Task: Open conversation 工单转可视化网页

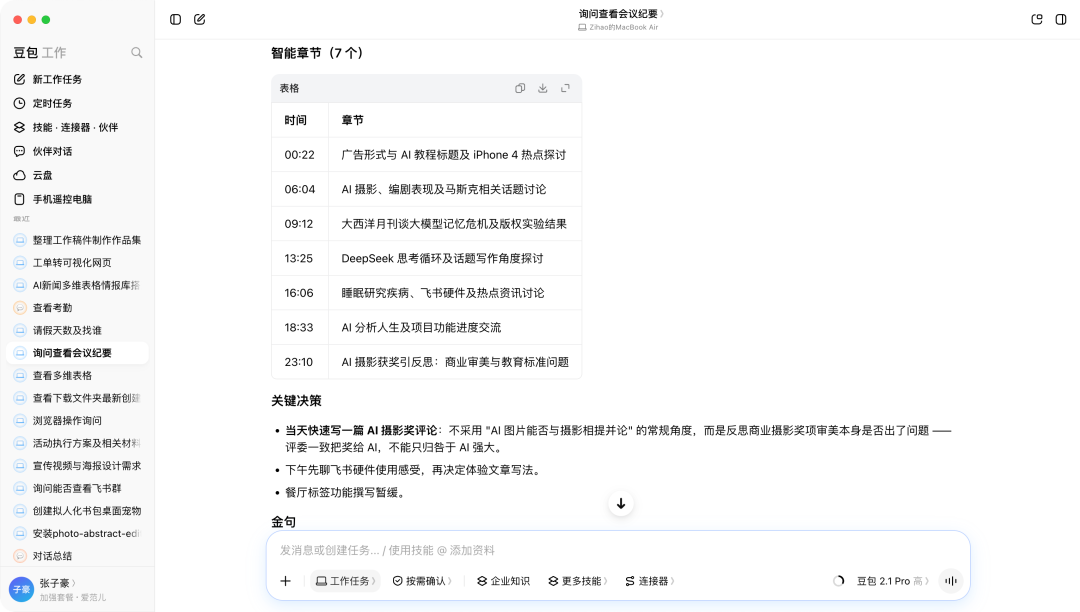Action: pos(77,263)
